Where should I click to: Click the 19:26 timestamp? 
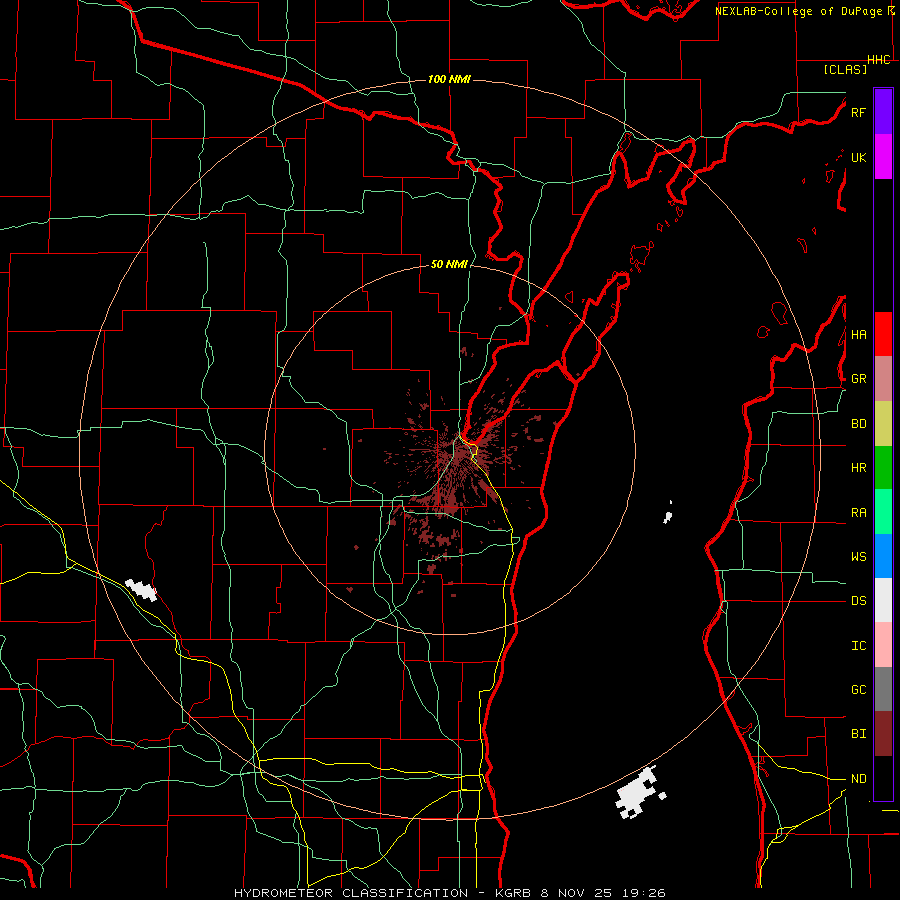click(x=643, y=893)
